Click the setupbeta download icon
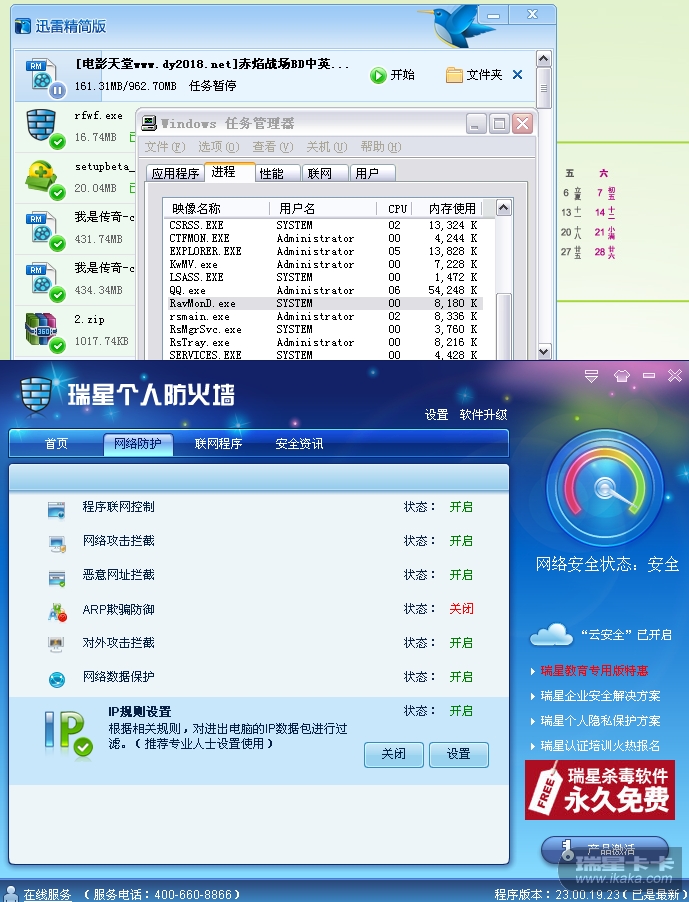Image resolution: width=689 pixels, height=902 pixels. [x=43, y=179]
